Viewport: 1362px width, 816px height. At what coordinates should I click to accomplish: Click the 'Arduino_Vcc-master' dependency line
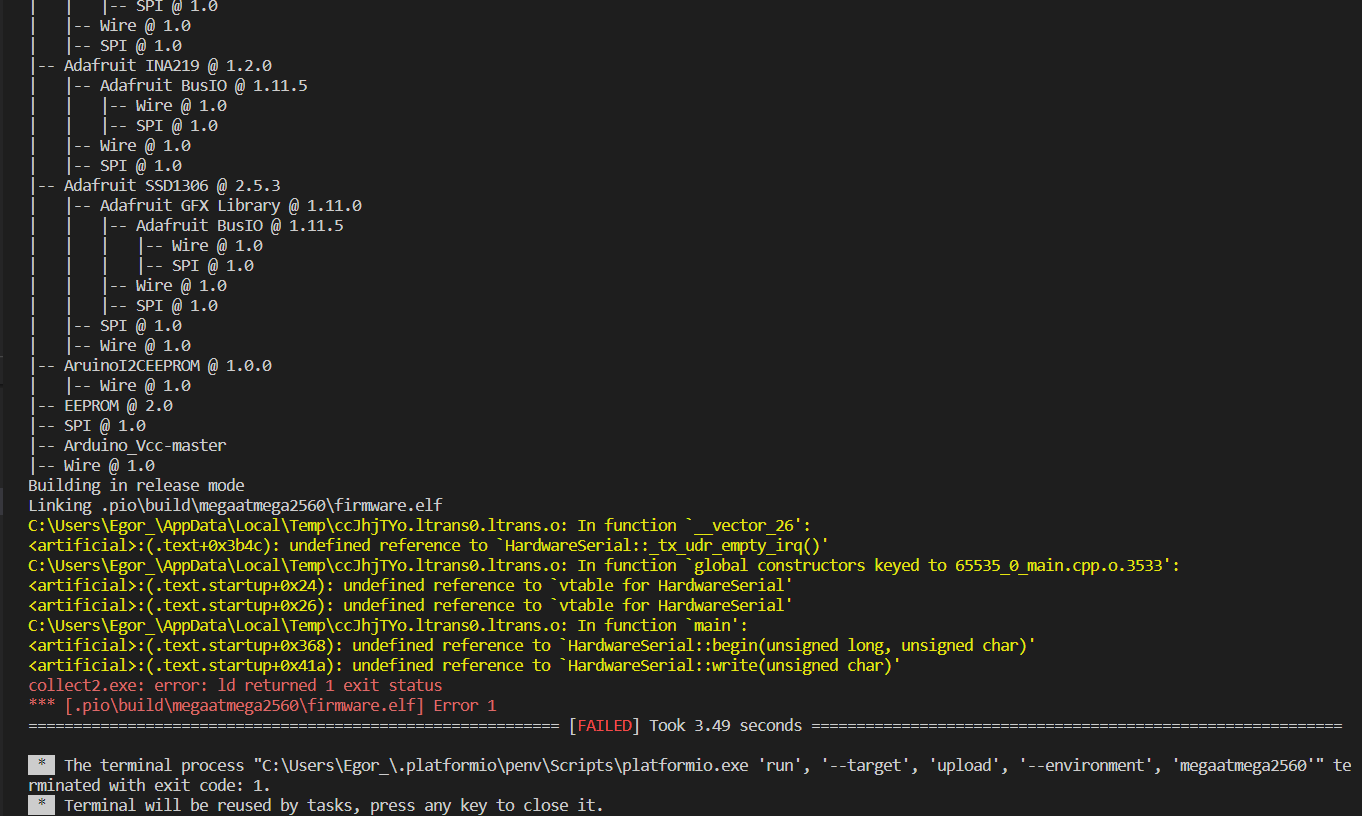(145, 445)
